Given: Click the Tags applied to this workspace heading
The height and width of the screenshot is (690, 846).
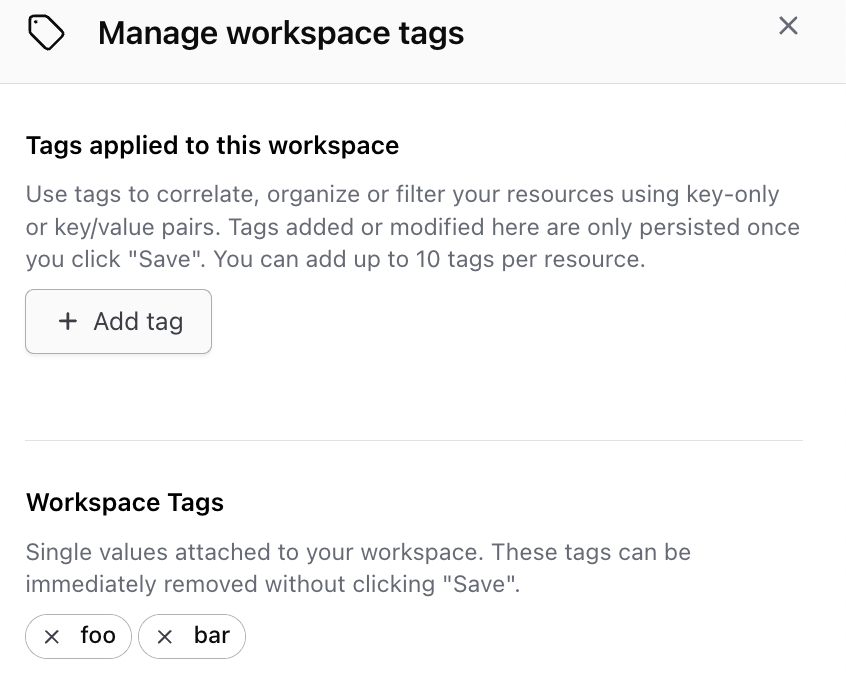Looking at the screenshot, I should click(212, 146).
